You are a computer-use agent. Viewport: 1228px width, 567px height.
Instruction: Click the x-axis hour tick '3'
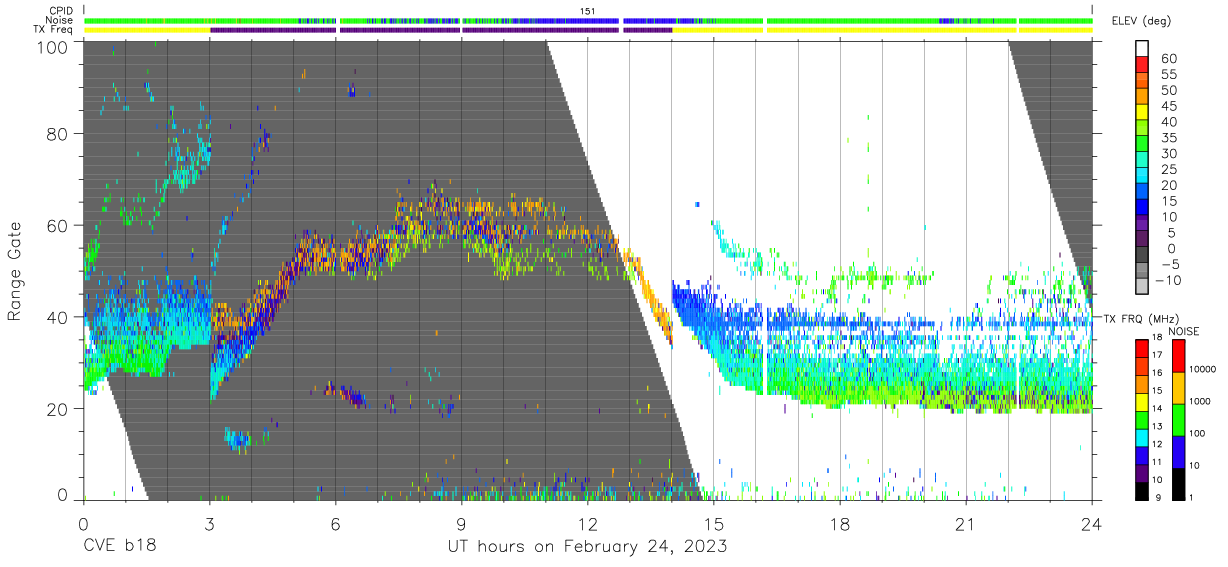[209, 523]
